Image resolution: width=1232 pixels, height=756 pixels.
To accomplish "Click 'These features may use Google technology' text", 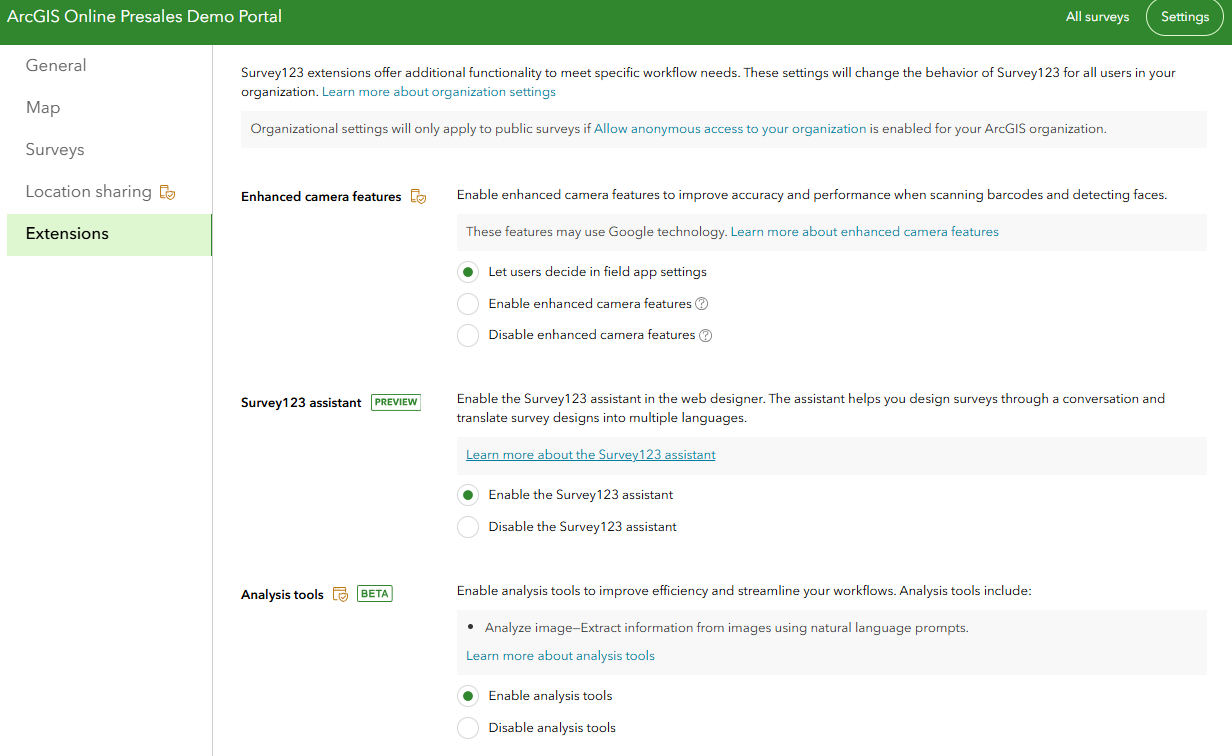I will pyautogui.click(x=596, y=232).
